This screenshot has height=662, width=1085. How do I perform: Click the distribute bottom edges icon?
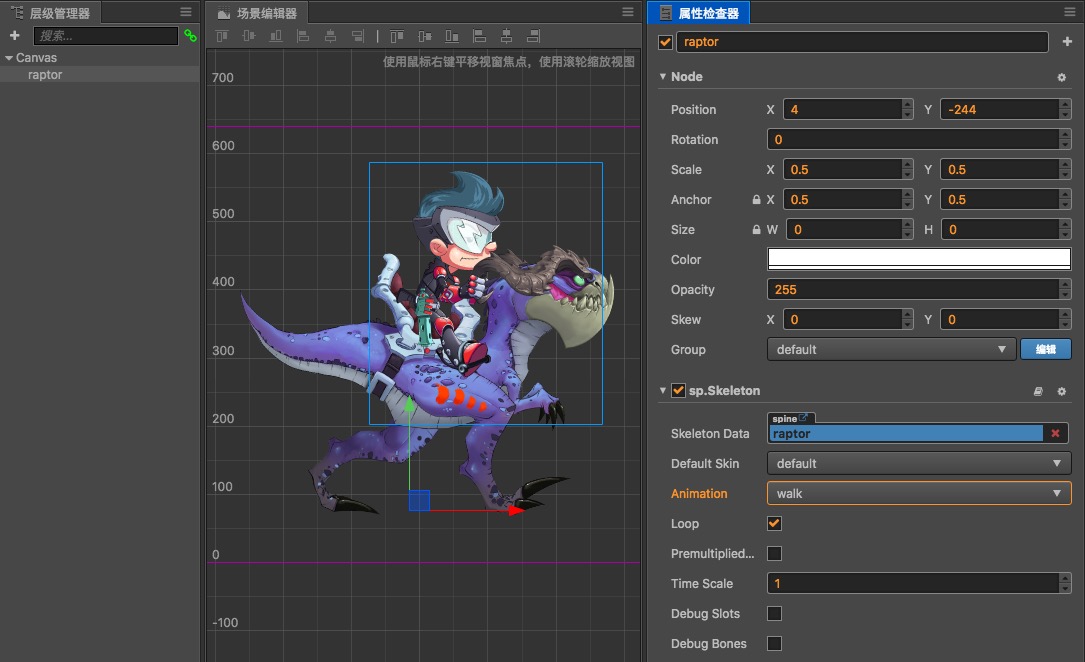(x=452, y=36)
